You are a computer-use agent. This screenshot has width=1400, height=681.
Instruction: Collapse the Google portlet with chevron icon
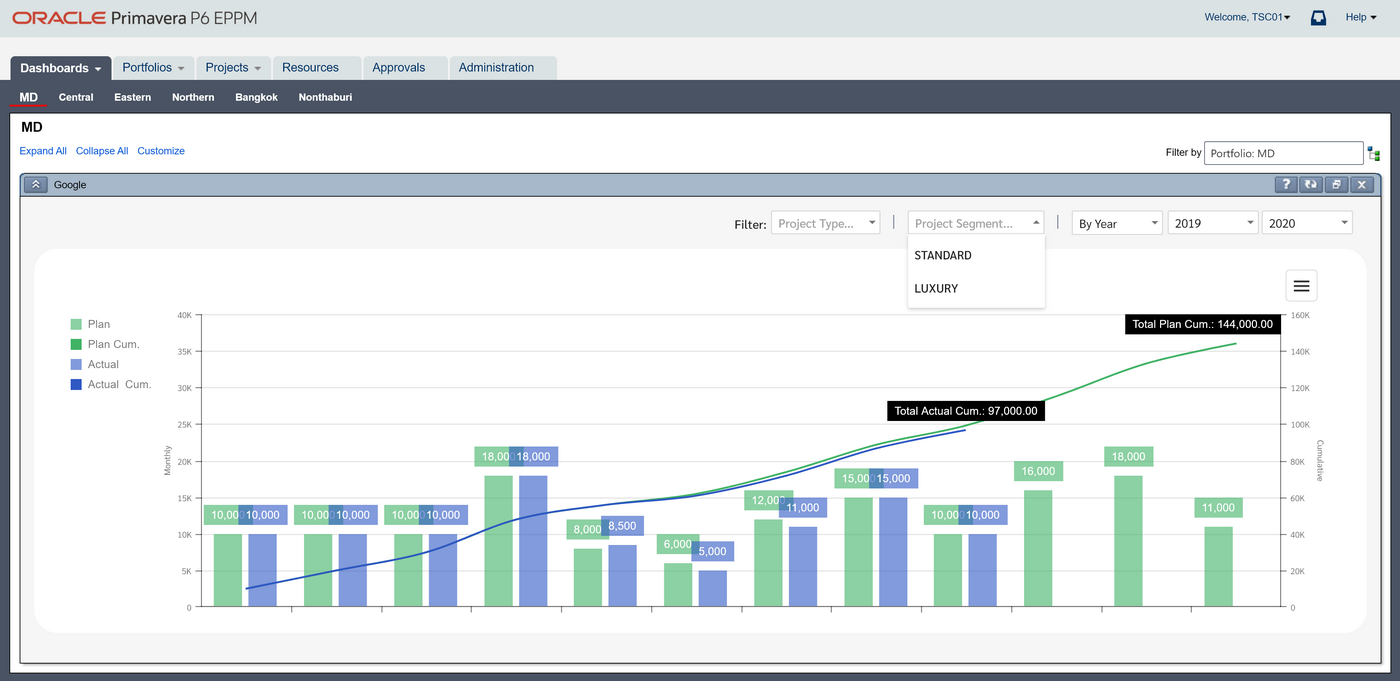pos(36,185)
